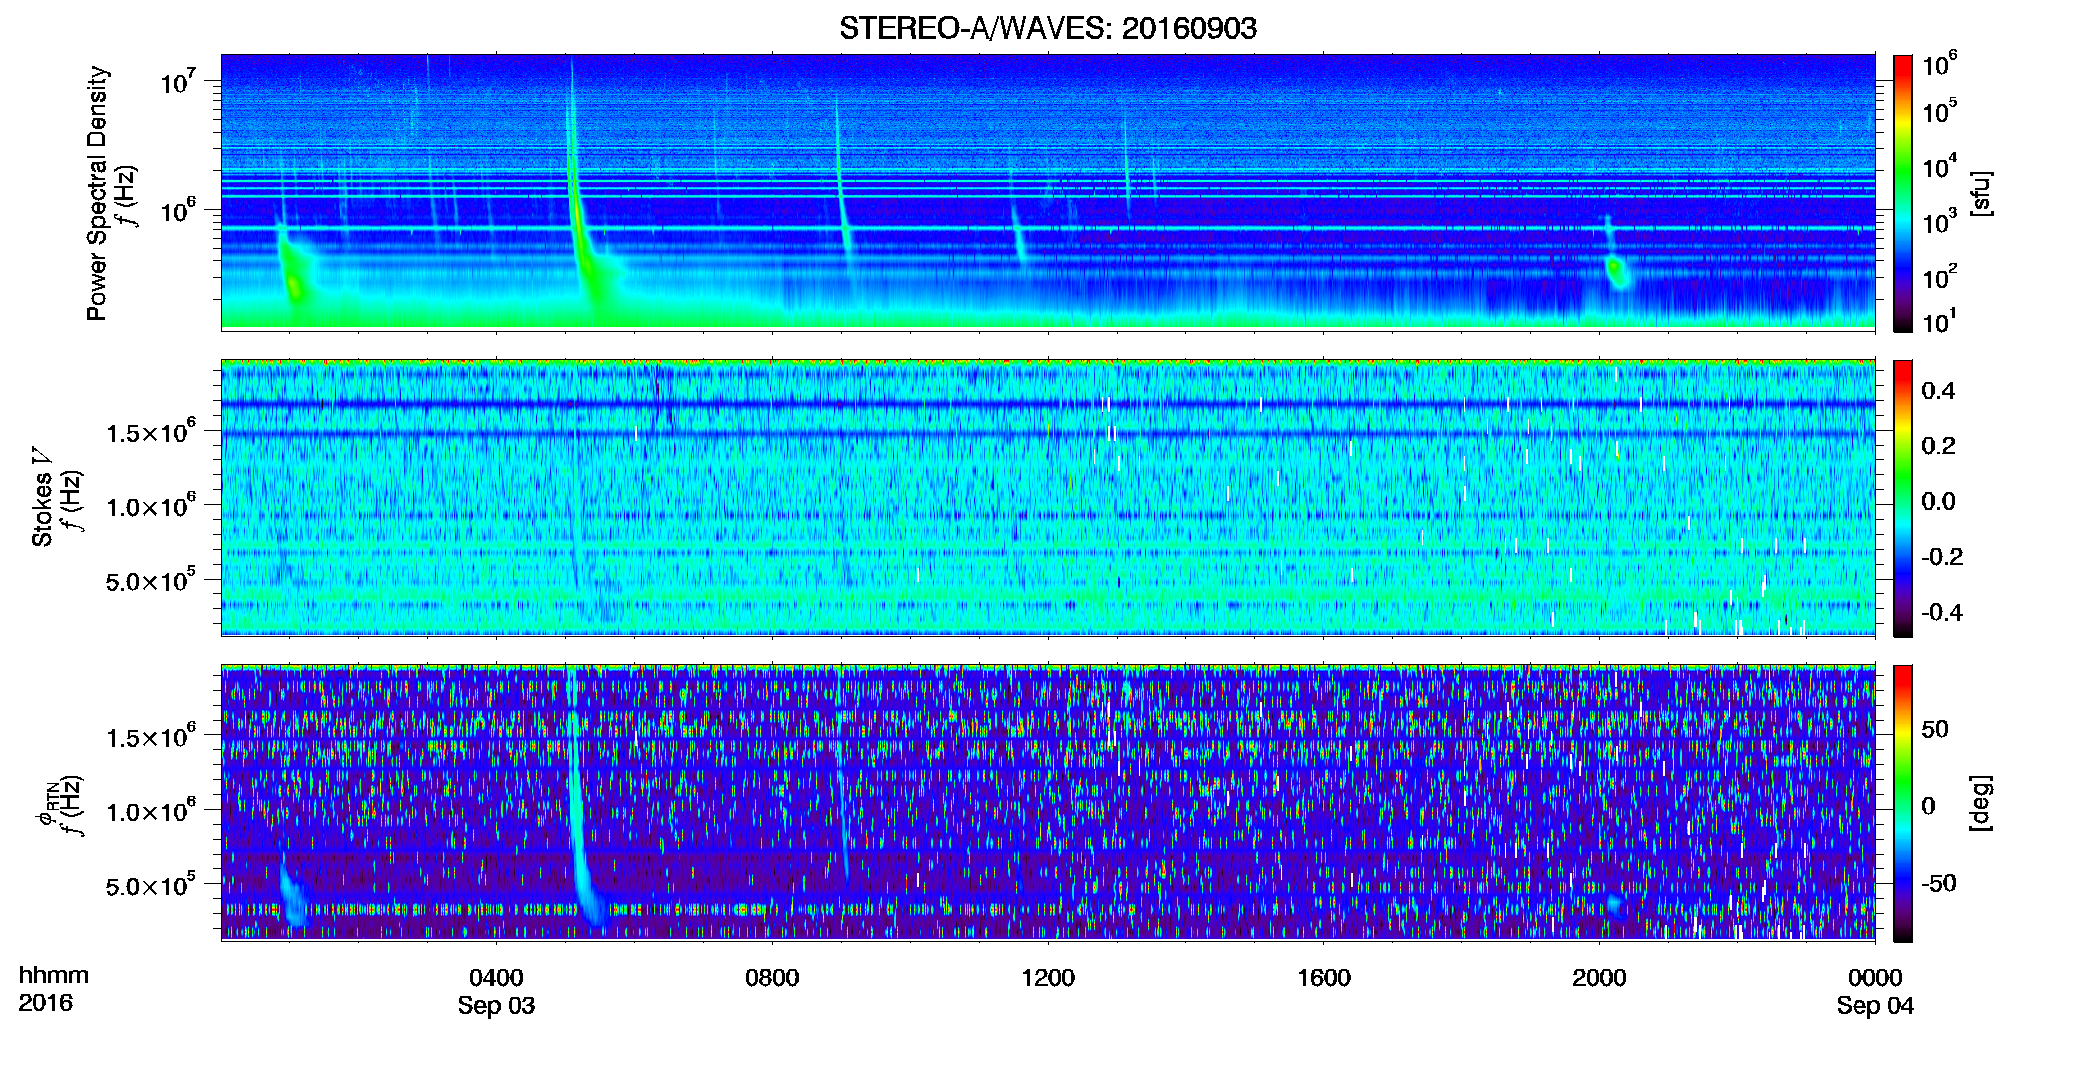Click the -0.4 value on the Stokes V color bar
This screenshot has width=2096, height=1080.
[x=1942, y=612]
